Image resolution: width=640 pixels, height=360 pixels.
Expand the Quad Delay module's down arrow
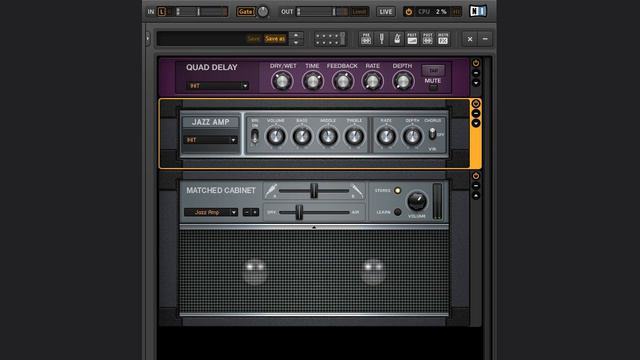[476, 83]
